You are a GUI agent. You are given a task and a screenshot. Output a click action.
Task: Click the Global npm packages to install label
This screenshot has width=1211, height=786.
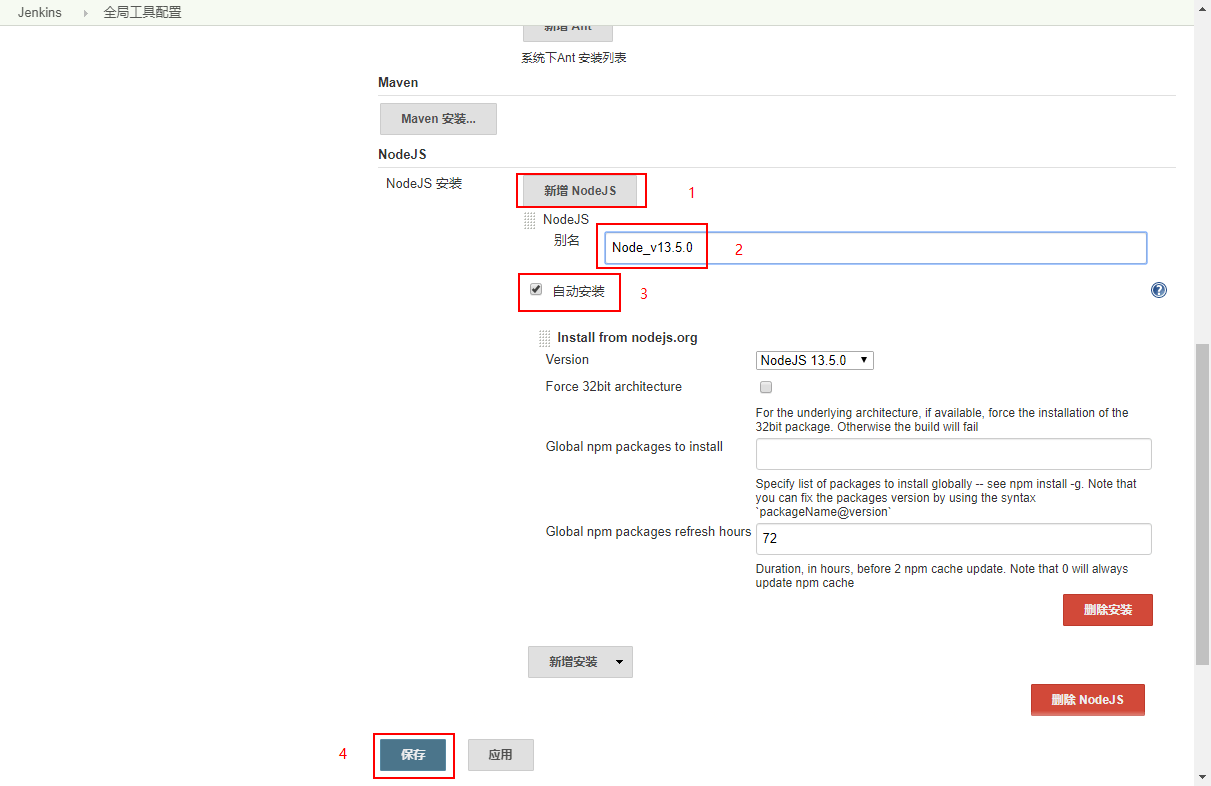pos(634,447)
